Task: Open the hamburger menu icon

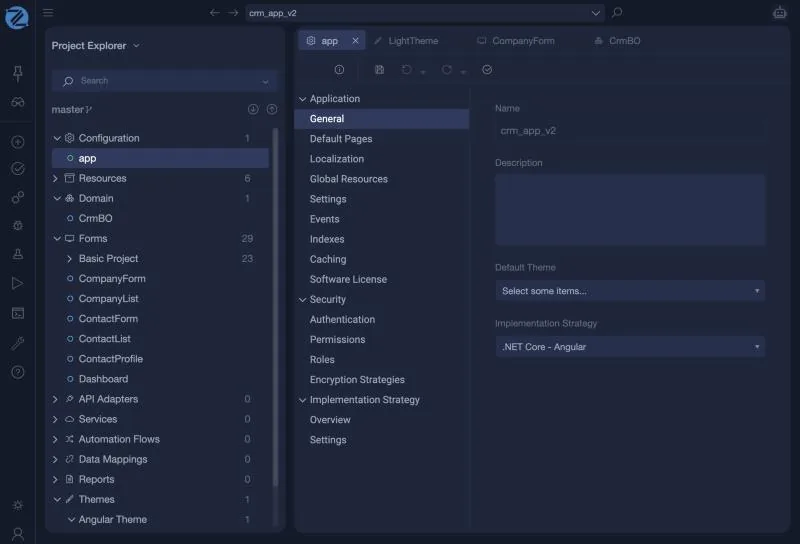Action: [48, 13]
